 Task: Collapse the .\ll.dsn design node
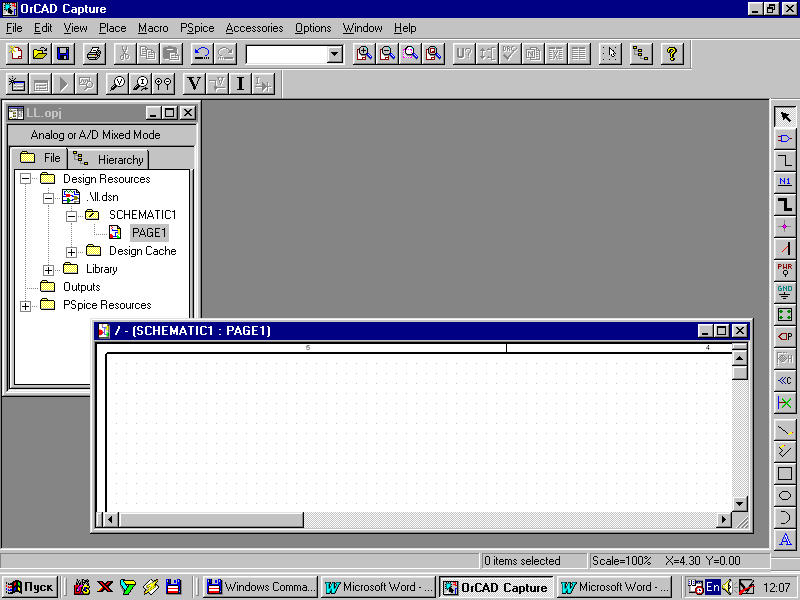(x=48, y=197)
